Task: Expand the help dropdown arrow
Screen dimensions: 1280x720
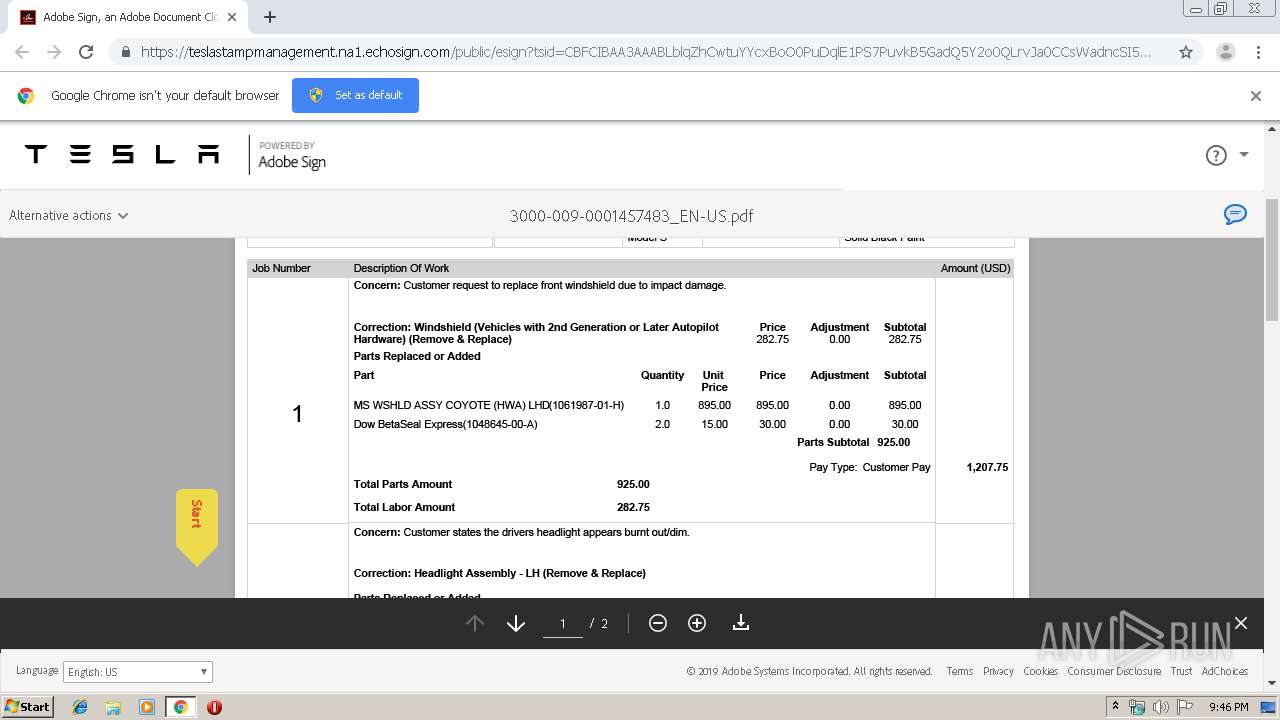Action: pos(1244,155)
